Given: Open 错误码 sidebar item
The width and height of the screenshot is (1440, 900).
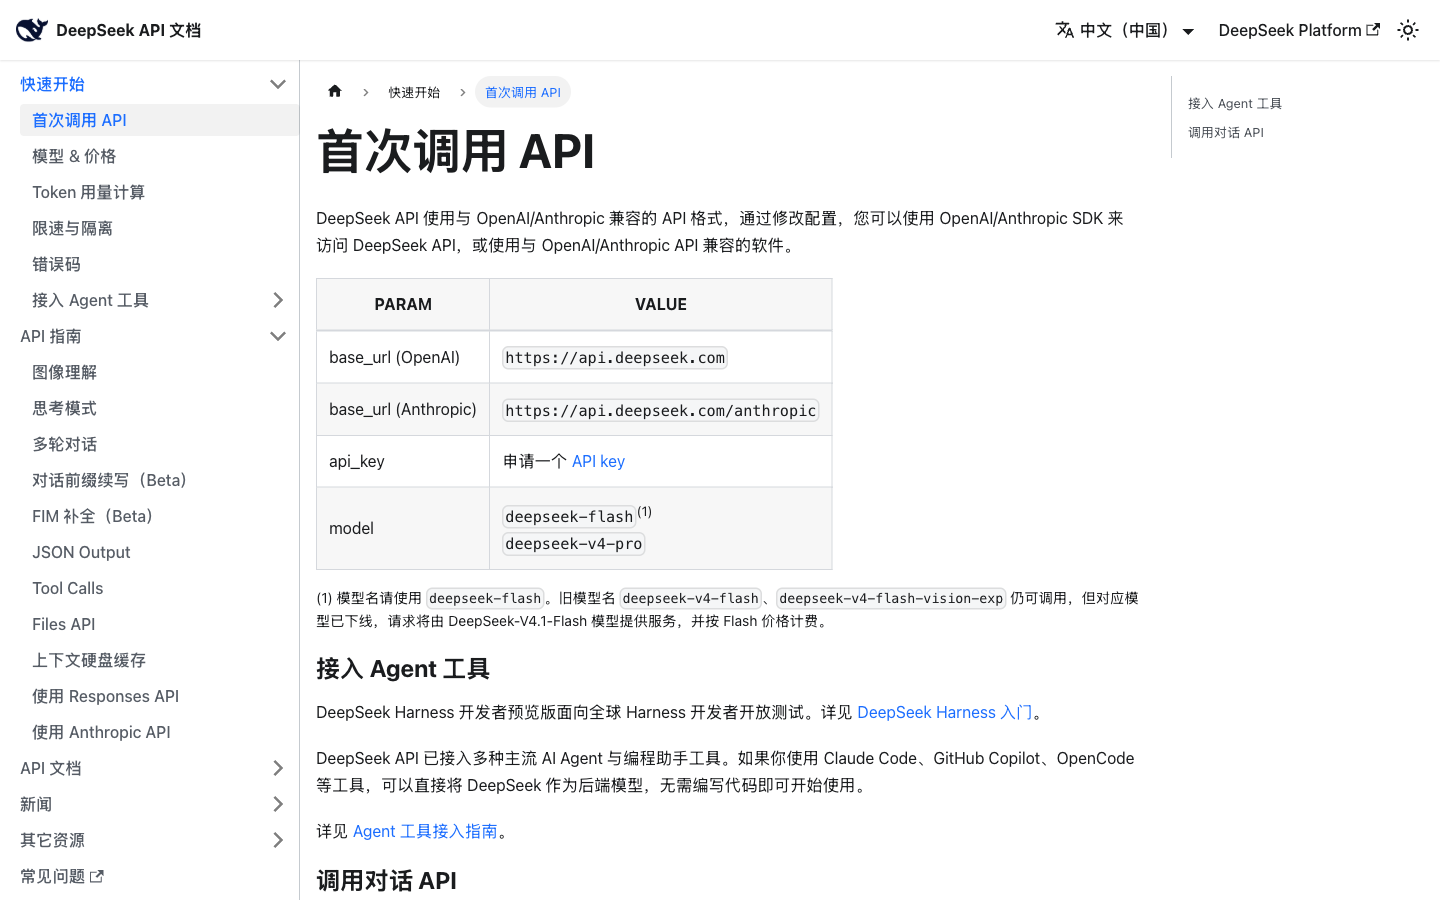Looking at the screenshot, I should point(159,264).
